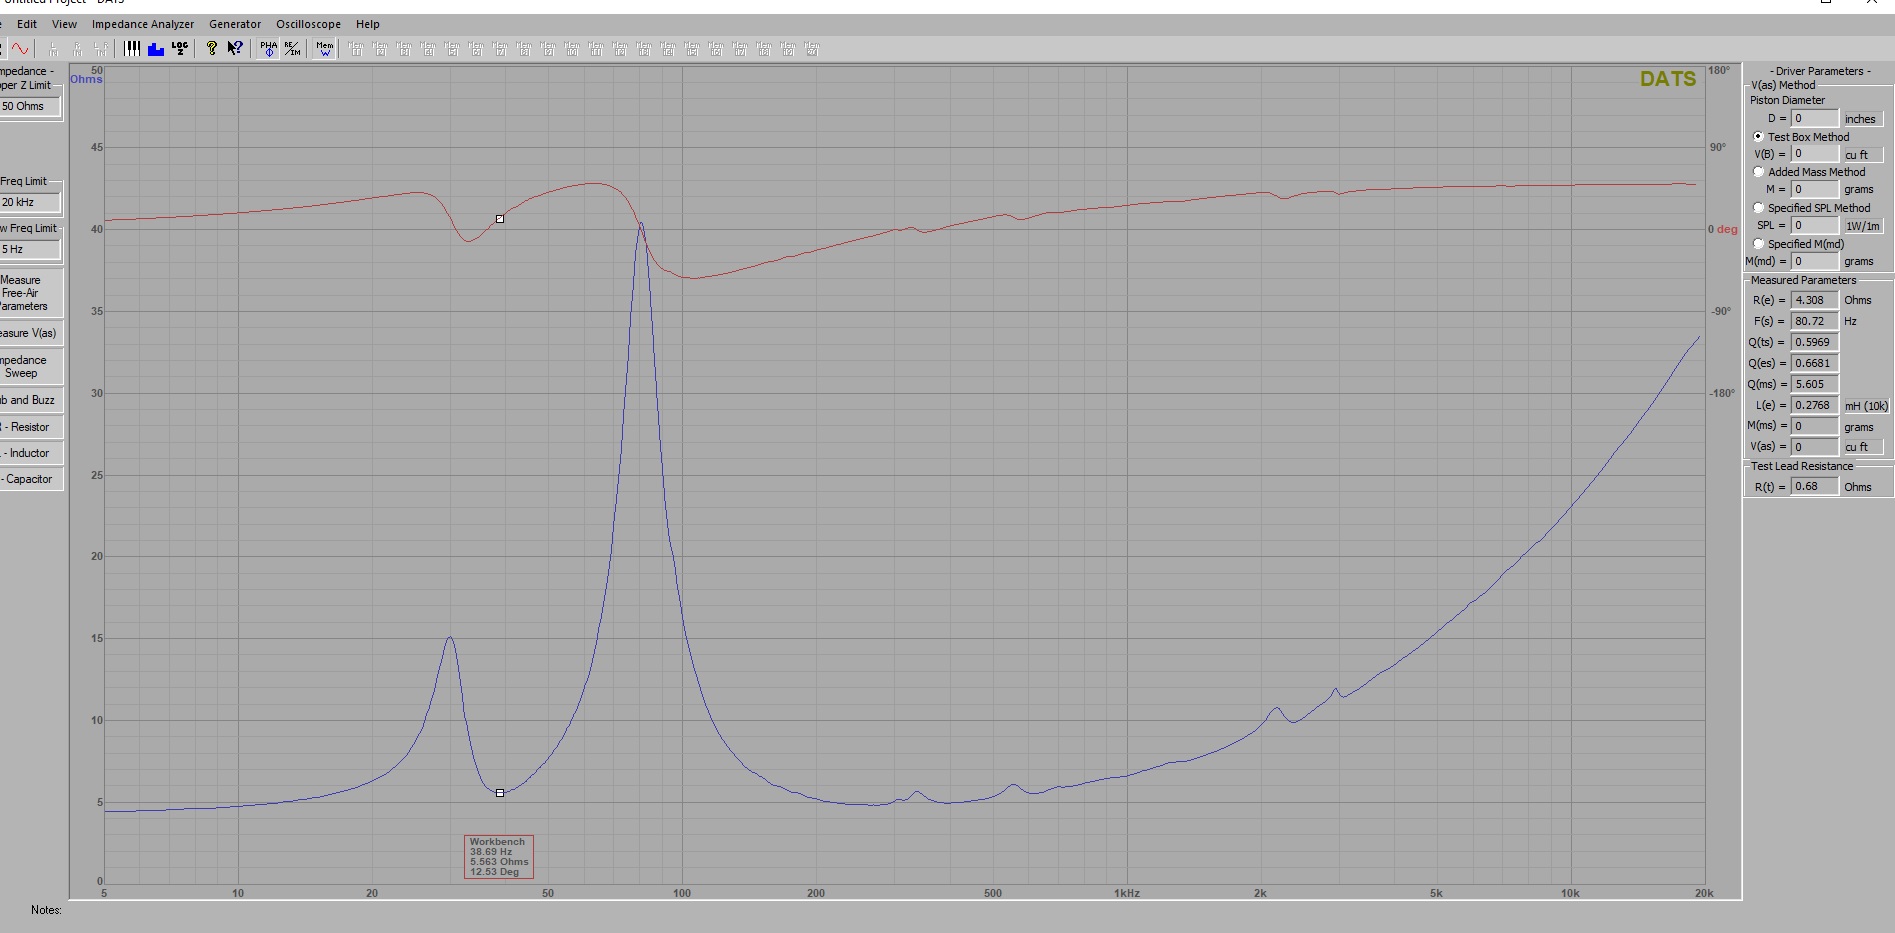Viewport: 1895px width, 933px height.
Task: Click the cursor marker on the phase curve
Action: click(x=500, y=219)
